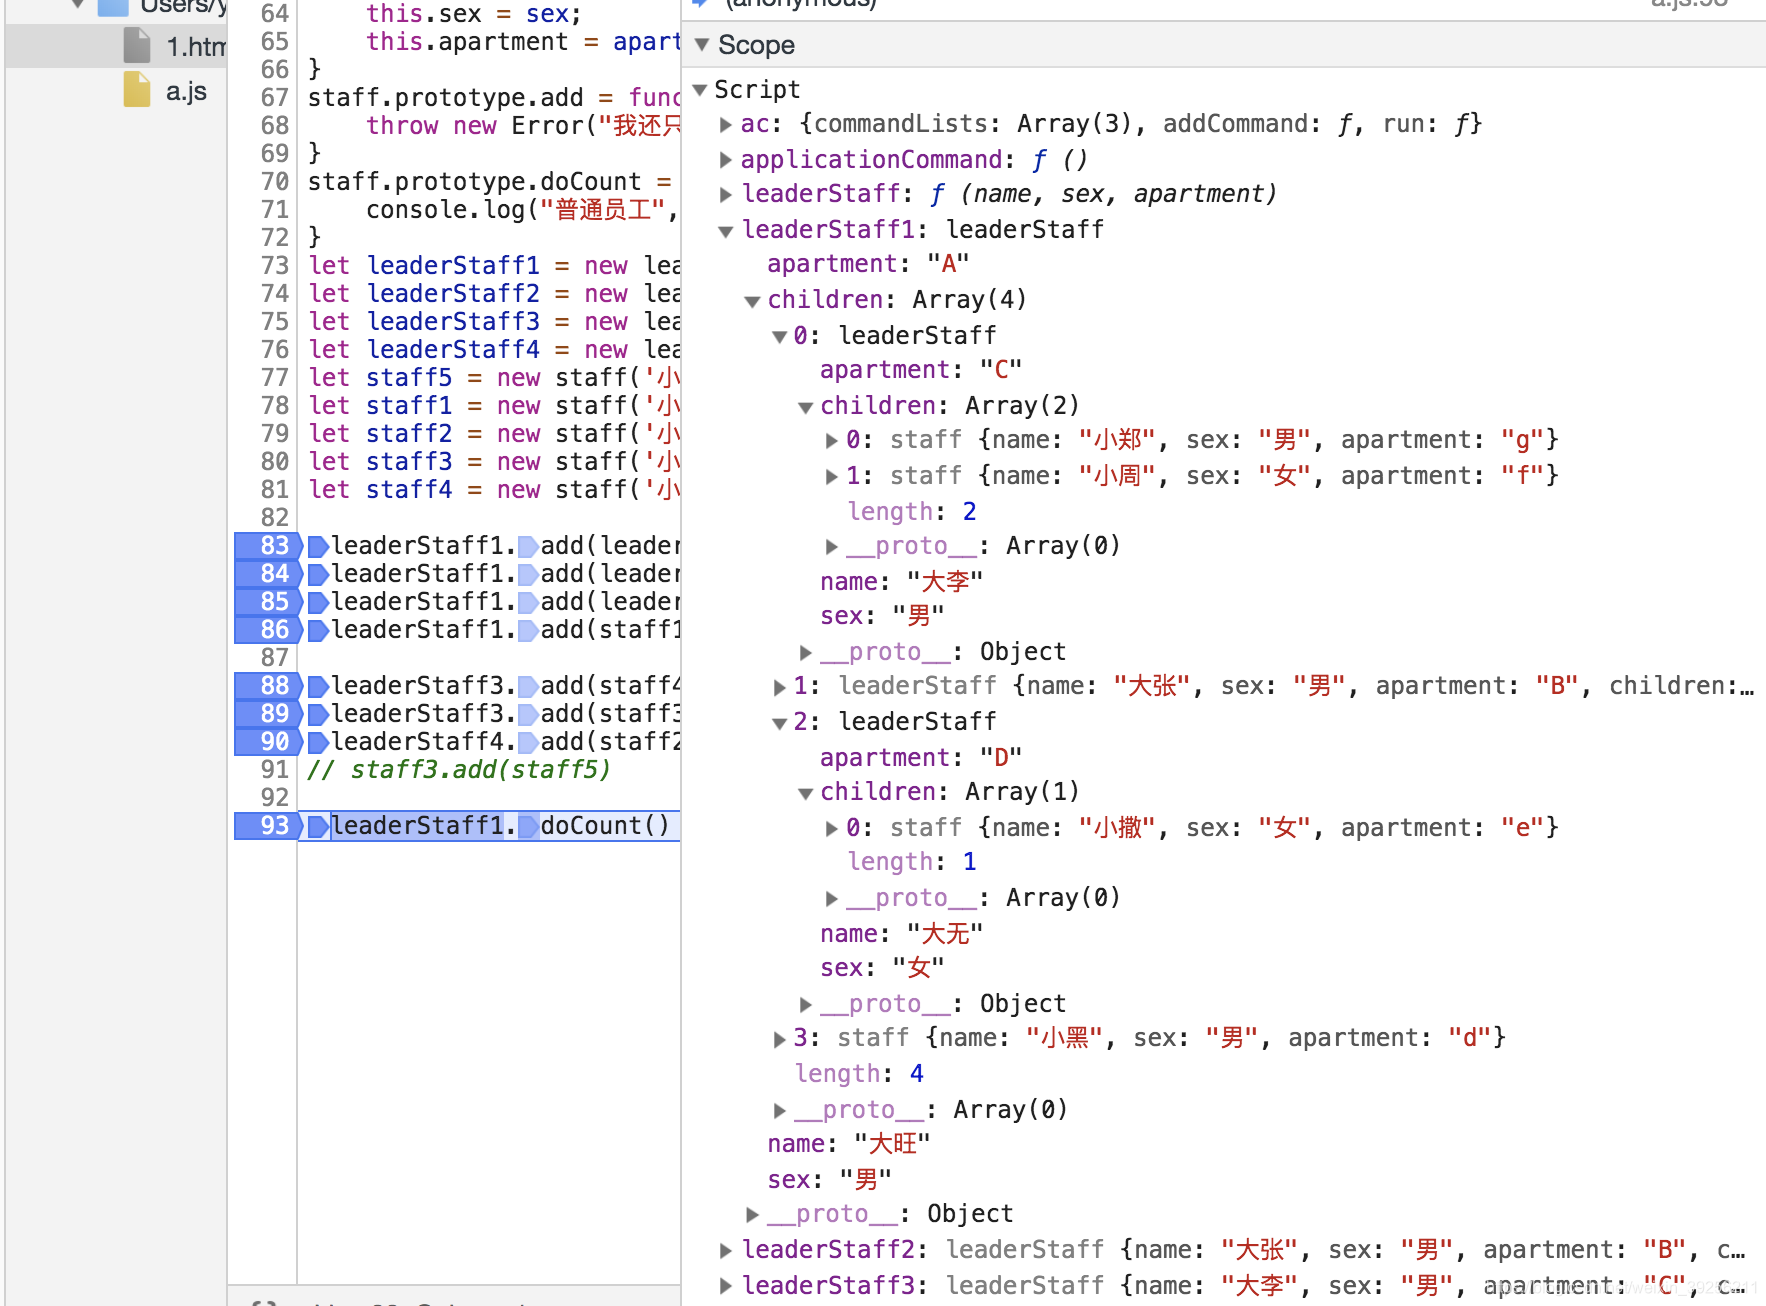Expand __proto__ Object under name 大旺
Image resolution: width=1766 pixels, height=1306 pixels.
tap(753, 1215)
